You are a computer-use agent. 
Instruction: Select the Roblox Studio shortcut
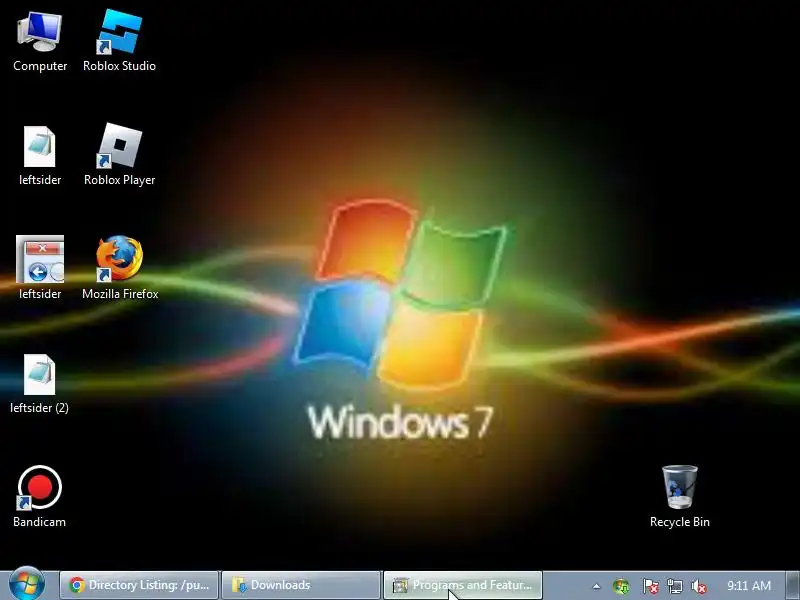coord(119,42)
